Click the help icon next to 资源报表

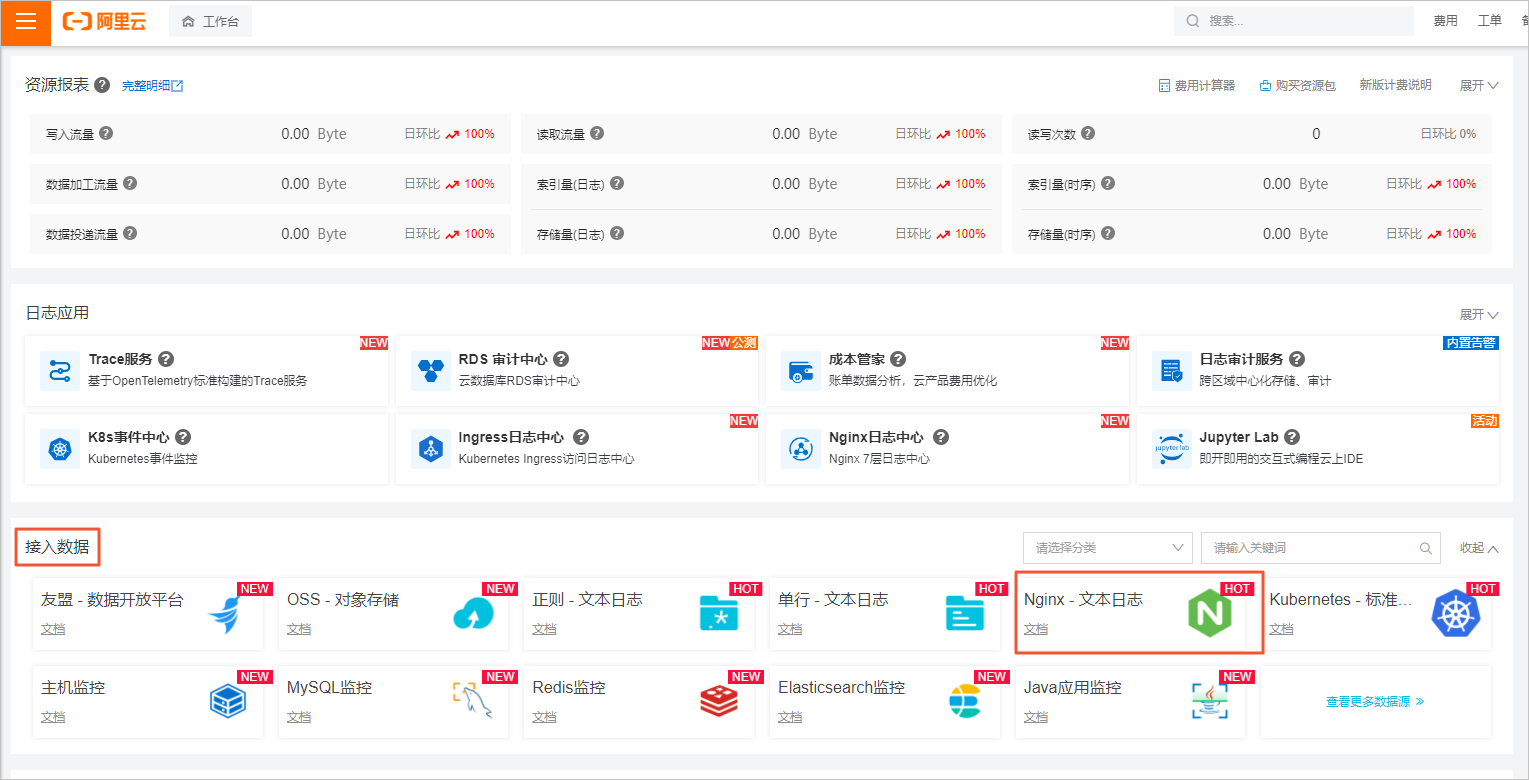(x=102, y=85)
